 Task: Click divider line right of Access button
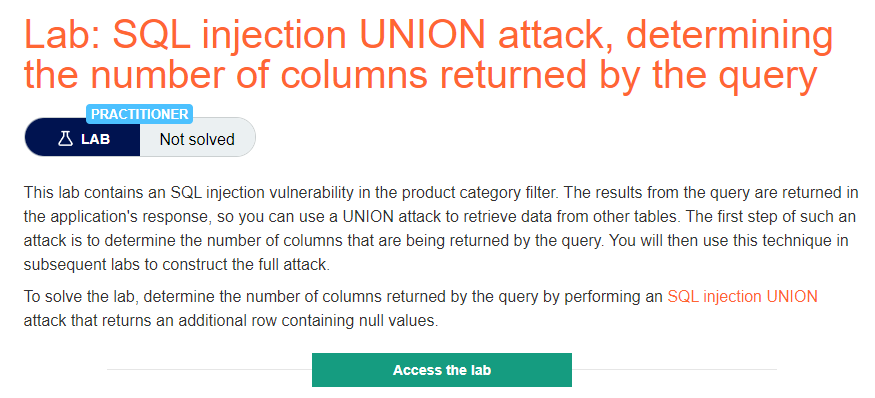[674, 370]
